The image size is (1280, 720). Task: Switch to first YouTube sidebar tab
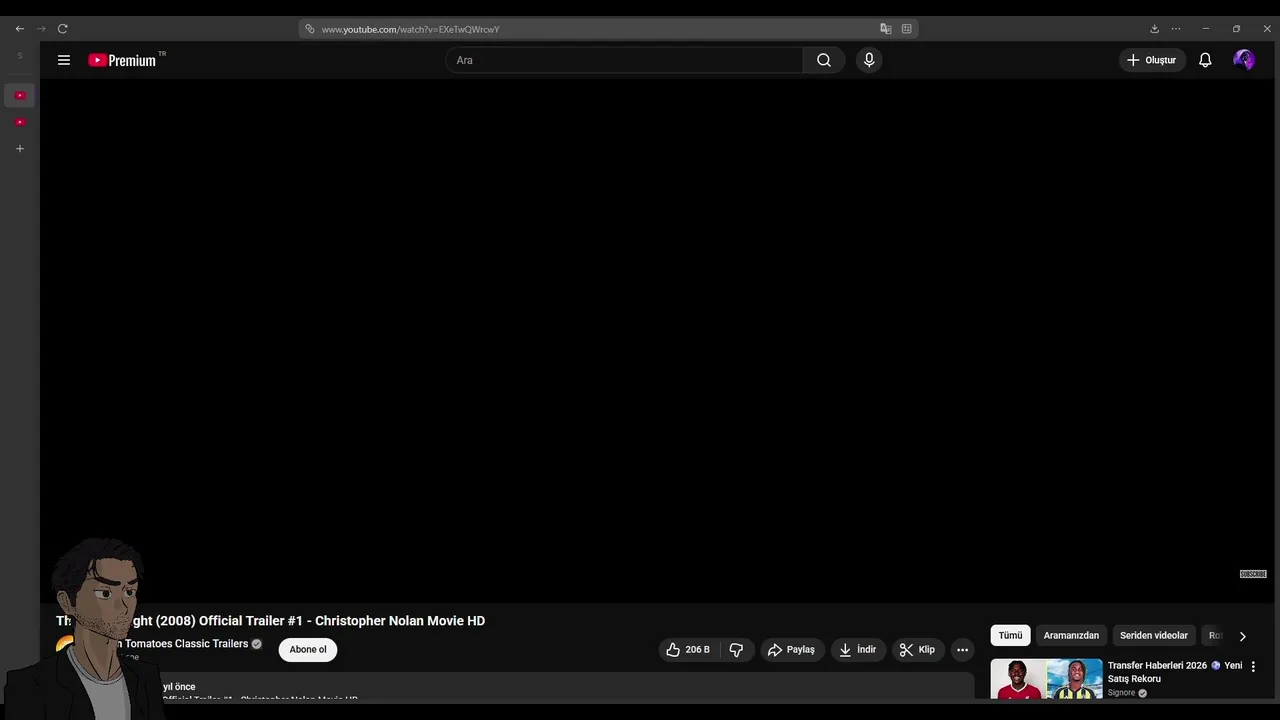(20, 95)
